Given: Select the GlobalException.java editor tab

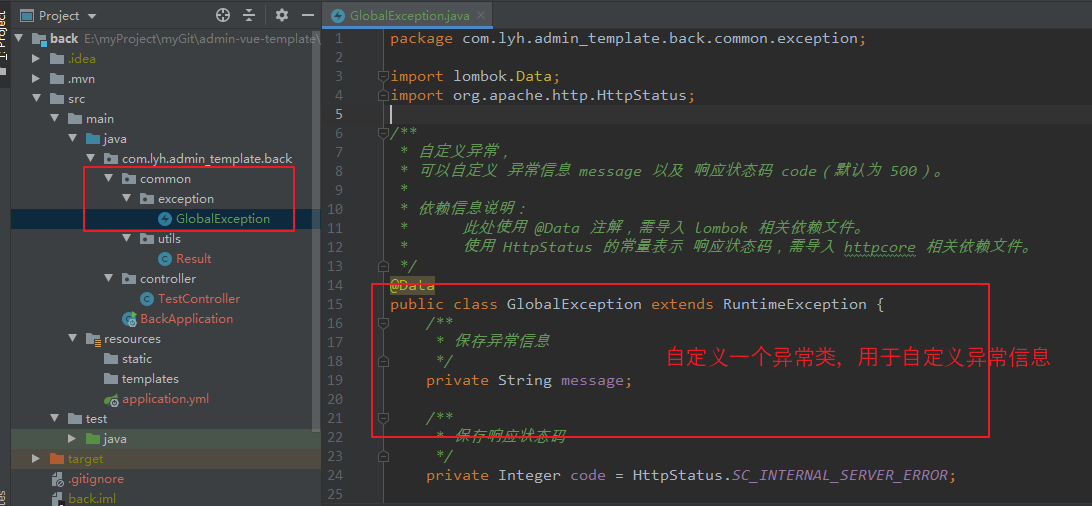Looking at the screenshot, I should point(410,15).
